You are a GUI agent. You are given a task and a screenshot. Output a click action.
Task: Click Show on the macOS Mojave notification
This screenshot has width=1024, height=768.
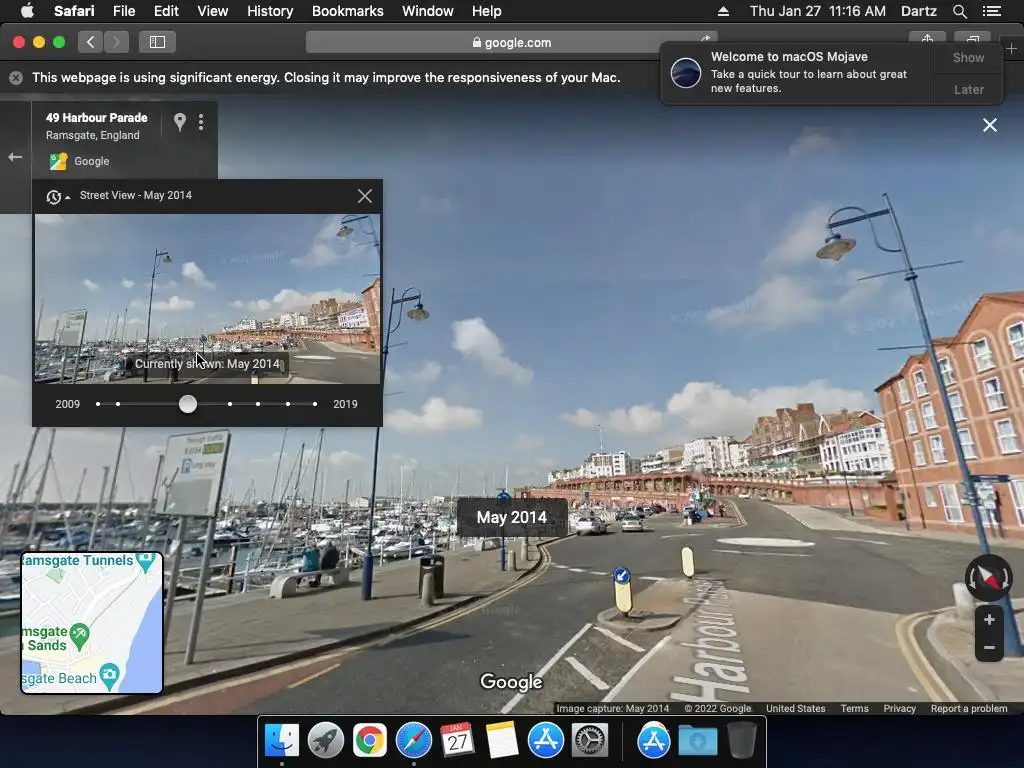click(x=968, y=57)
